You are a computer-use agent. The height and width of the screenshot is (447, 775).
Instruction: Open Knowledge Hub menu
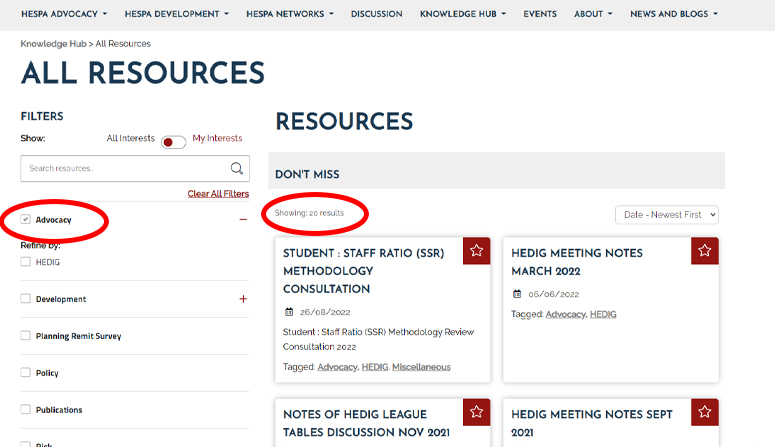463,14
